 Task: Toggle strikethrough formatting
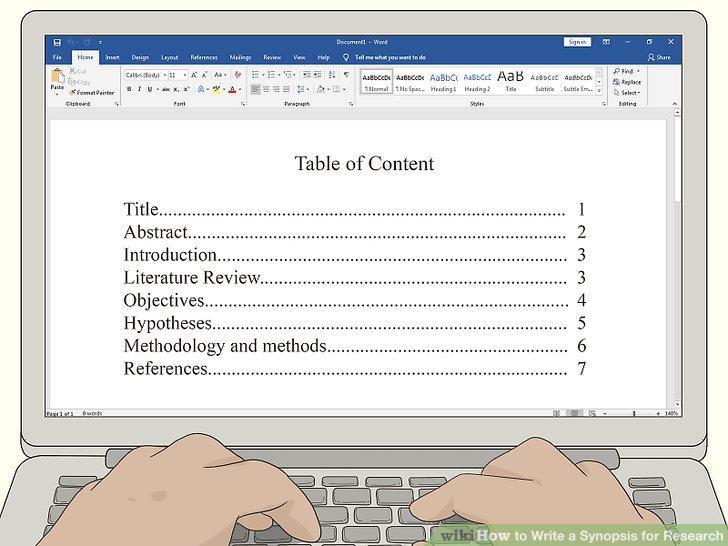tap(166, 89)
